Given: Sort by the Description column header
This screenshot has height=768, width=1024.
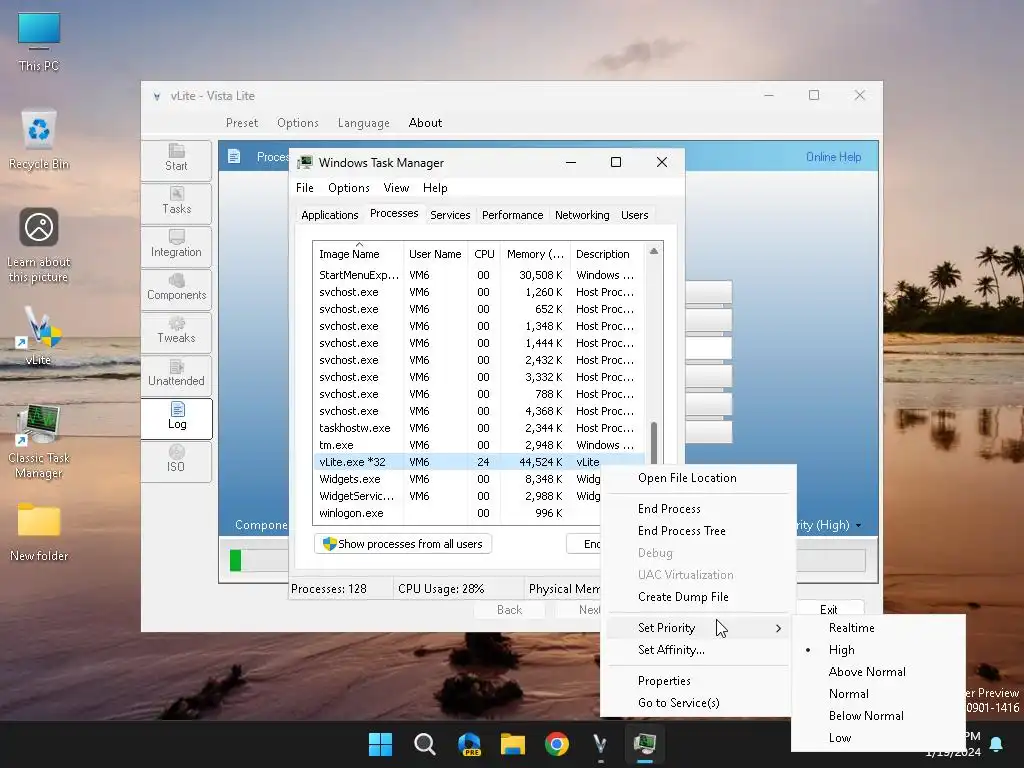Looking at the screenshot, I should [x=607, y=254].
